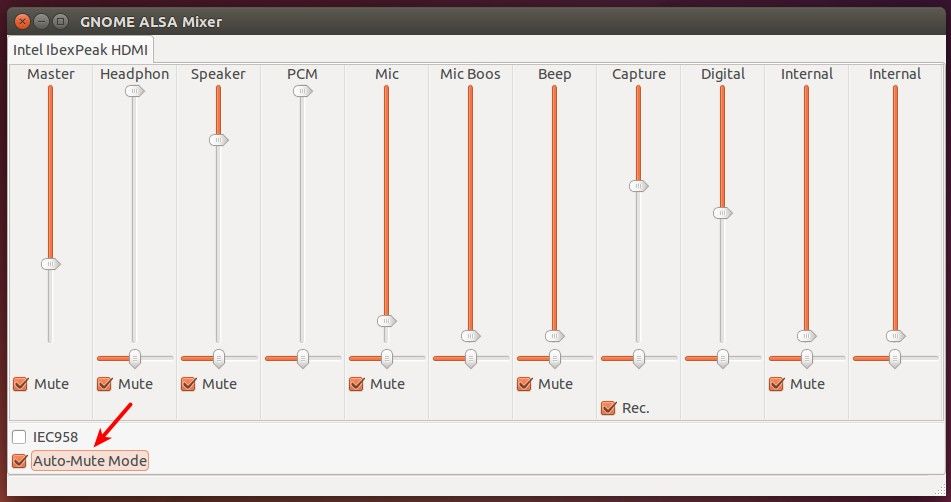951x502 pixels.
Task: Toggle the Internal Mute checkbox
Action: click(776, 384)
